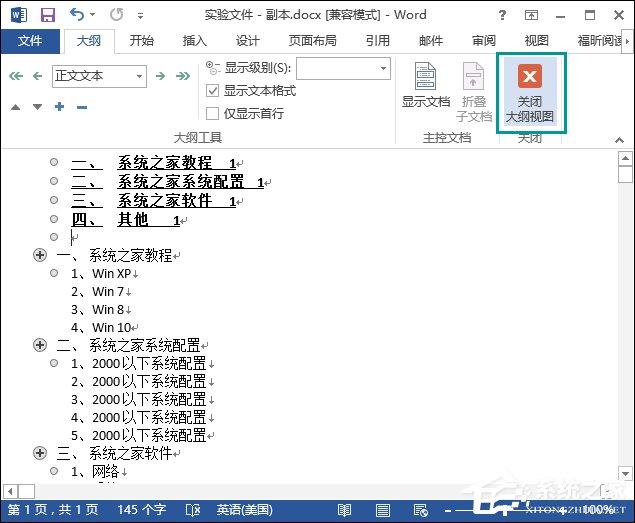
Task: Switch to Read Mode view icon
Action: pos(345,510)
